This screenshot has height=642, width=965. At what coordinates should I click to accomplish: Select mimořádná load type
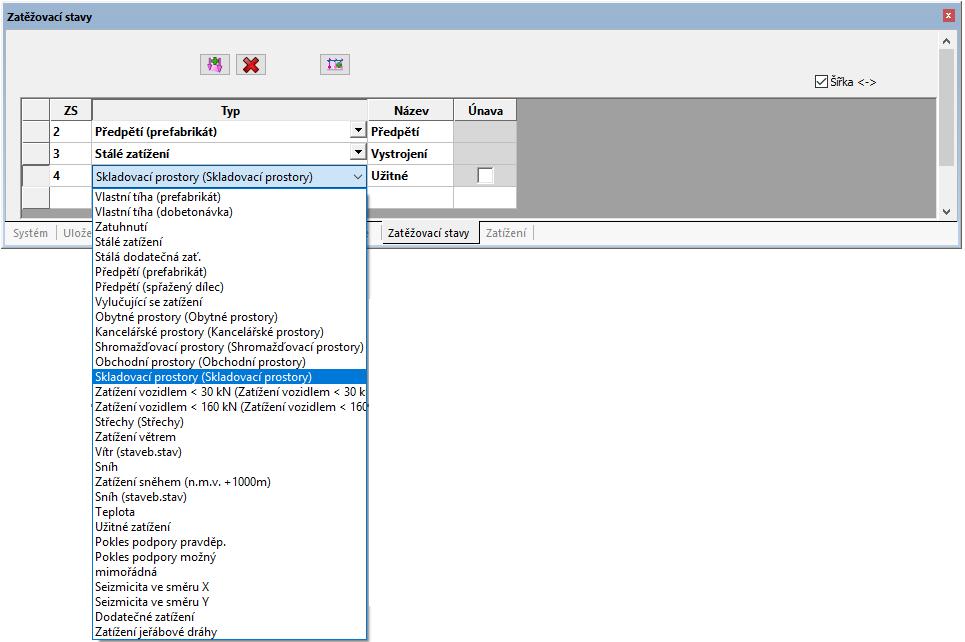[x=230, y=572]
